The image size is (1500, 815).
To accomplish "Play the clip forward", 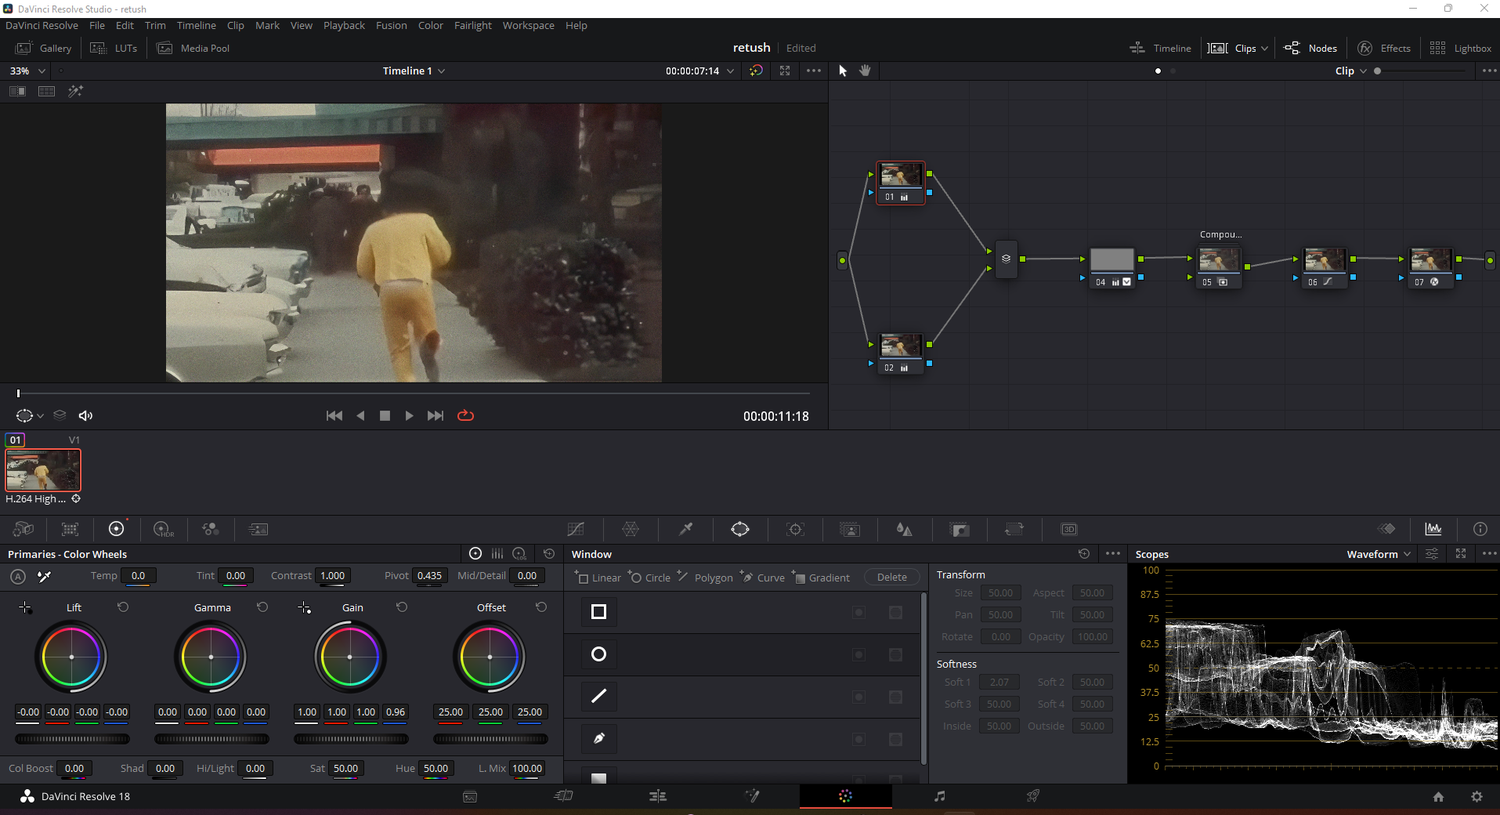I will click(x=409, y=416).
